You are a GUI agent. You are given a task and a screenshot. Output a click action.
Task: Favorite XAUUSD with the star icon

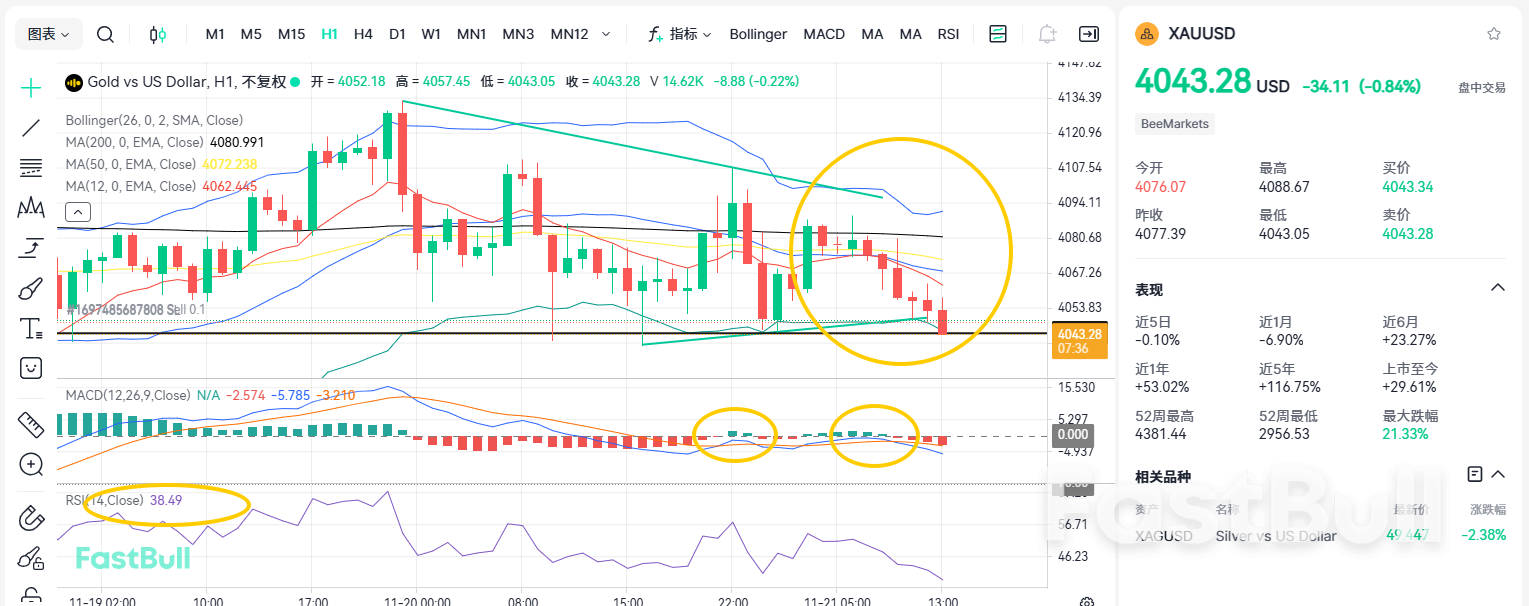point(1494,34)
